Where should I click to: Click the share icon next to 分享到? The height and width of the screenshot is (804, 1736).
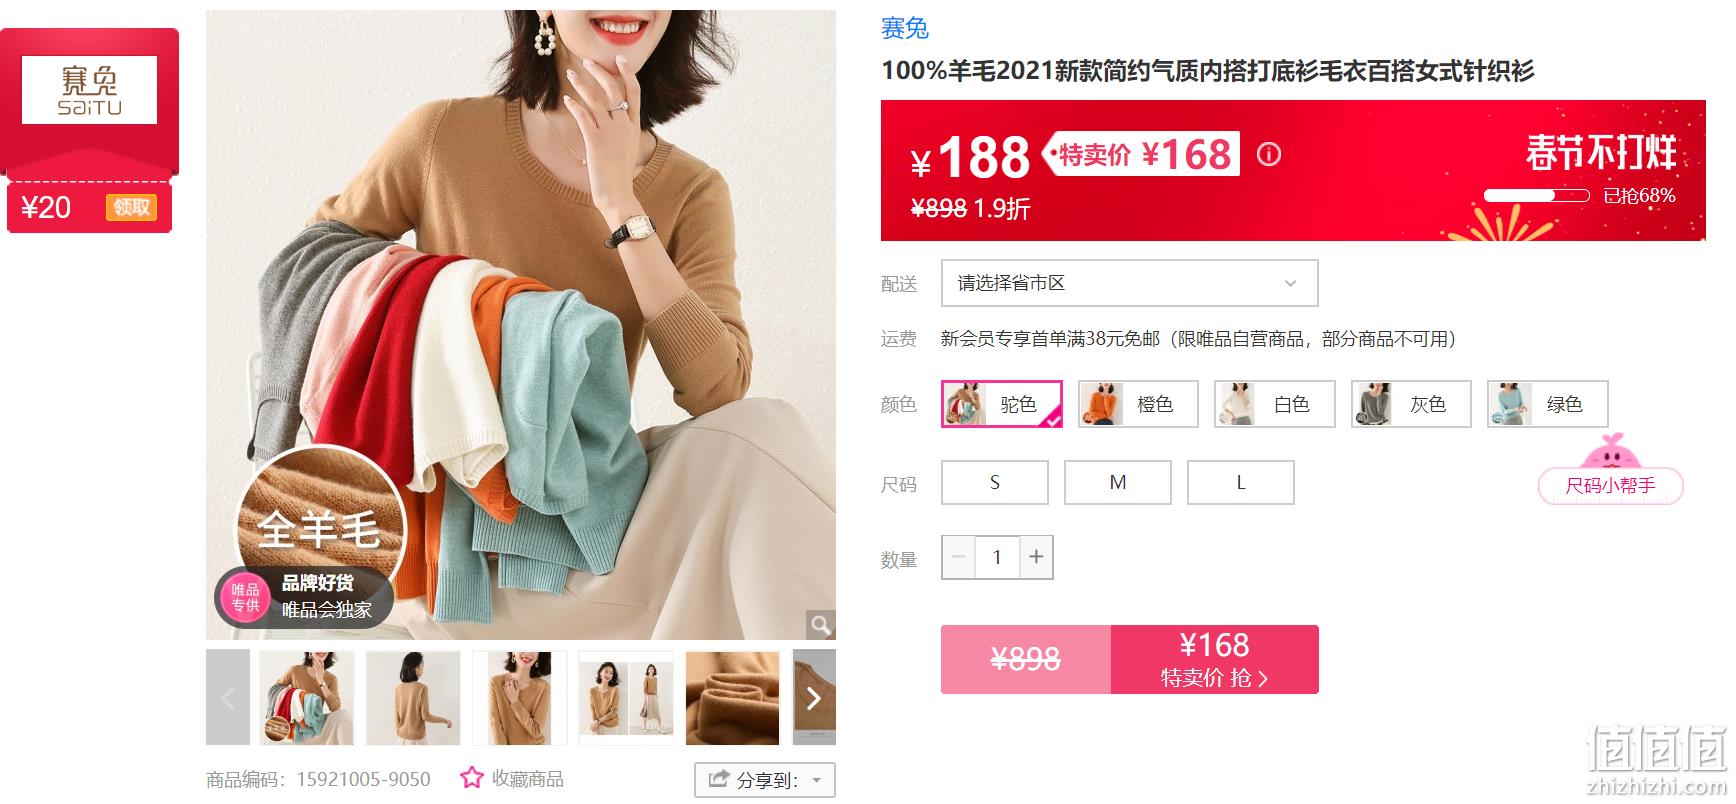[x=719, y=780]
